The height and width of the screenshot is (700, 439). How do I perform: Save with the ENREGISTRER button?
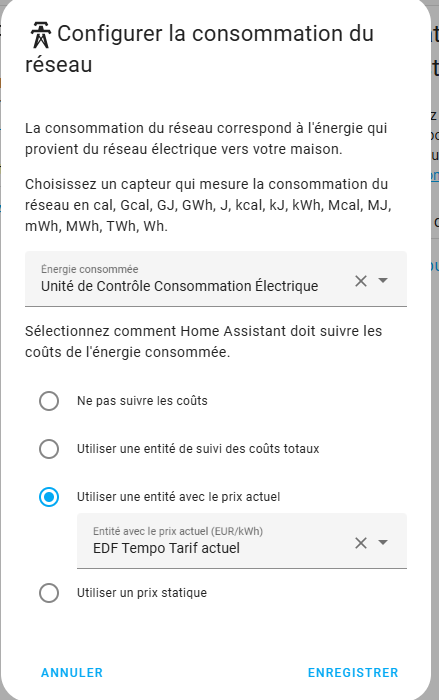tap(353, 672)
